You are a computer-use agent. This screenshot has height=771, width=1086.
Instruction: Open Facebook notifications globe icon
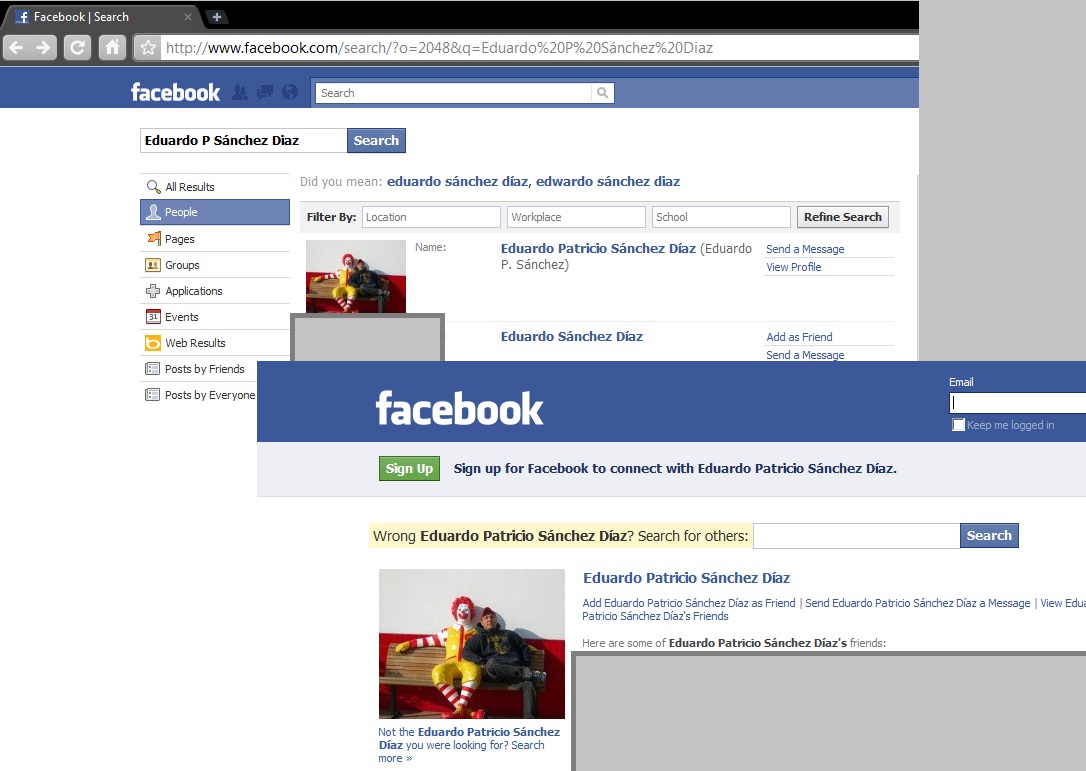click(290, 93)
